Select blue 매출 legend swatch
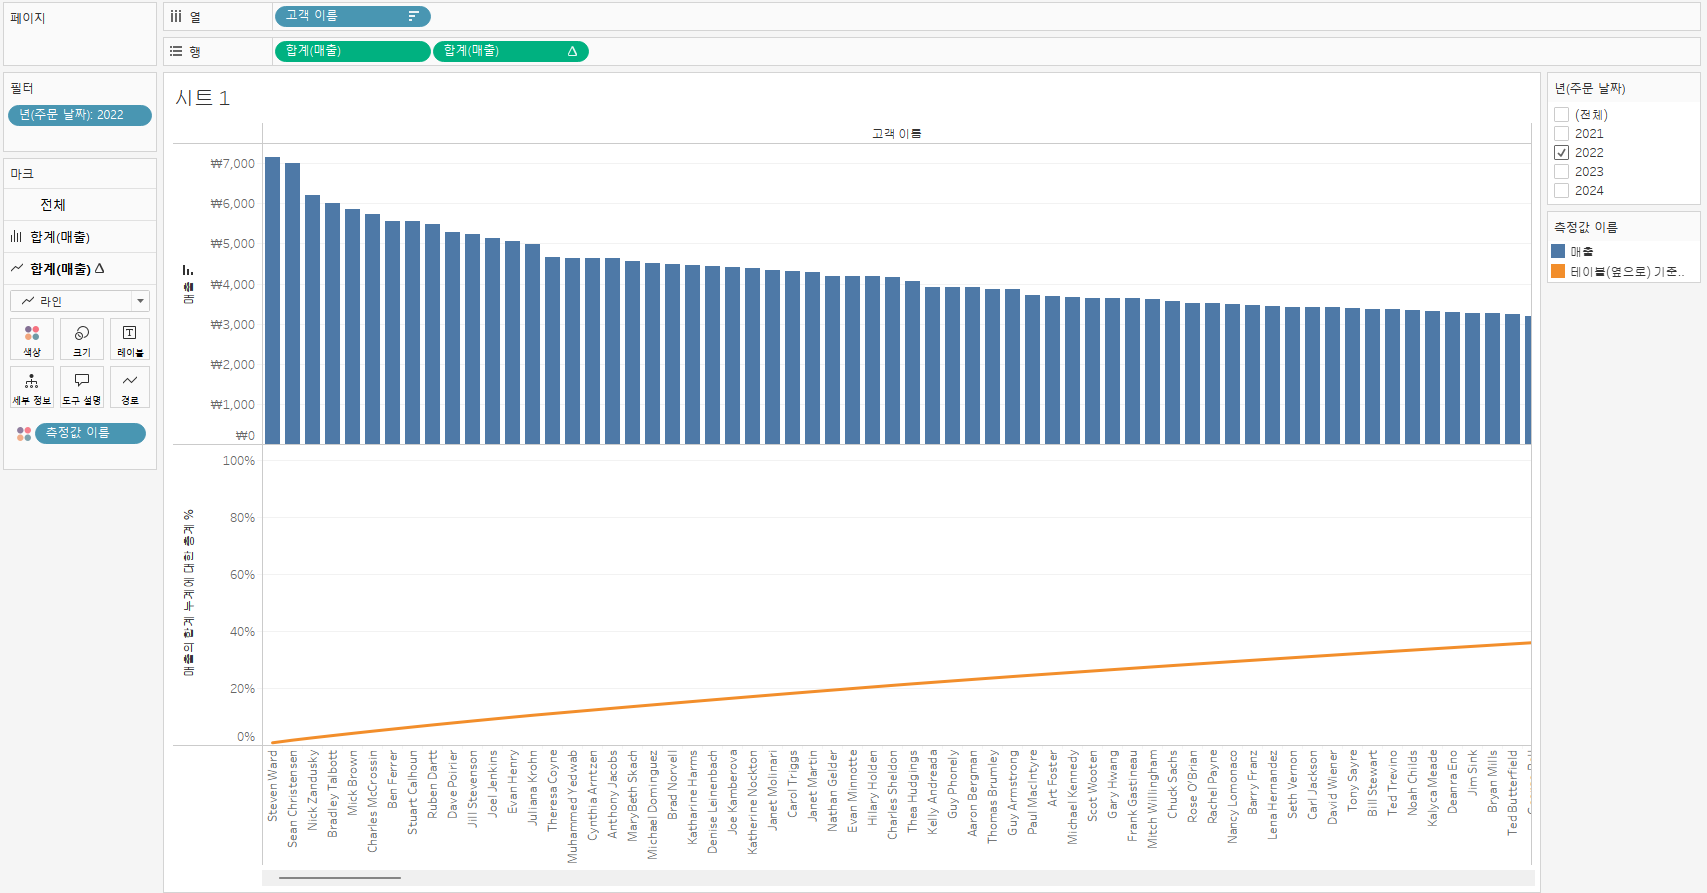Viewport: 1707px width, 893px height. (x=1558, y=251)
